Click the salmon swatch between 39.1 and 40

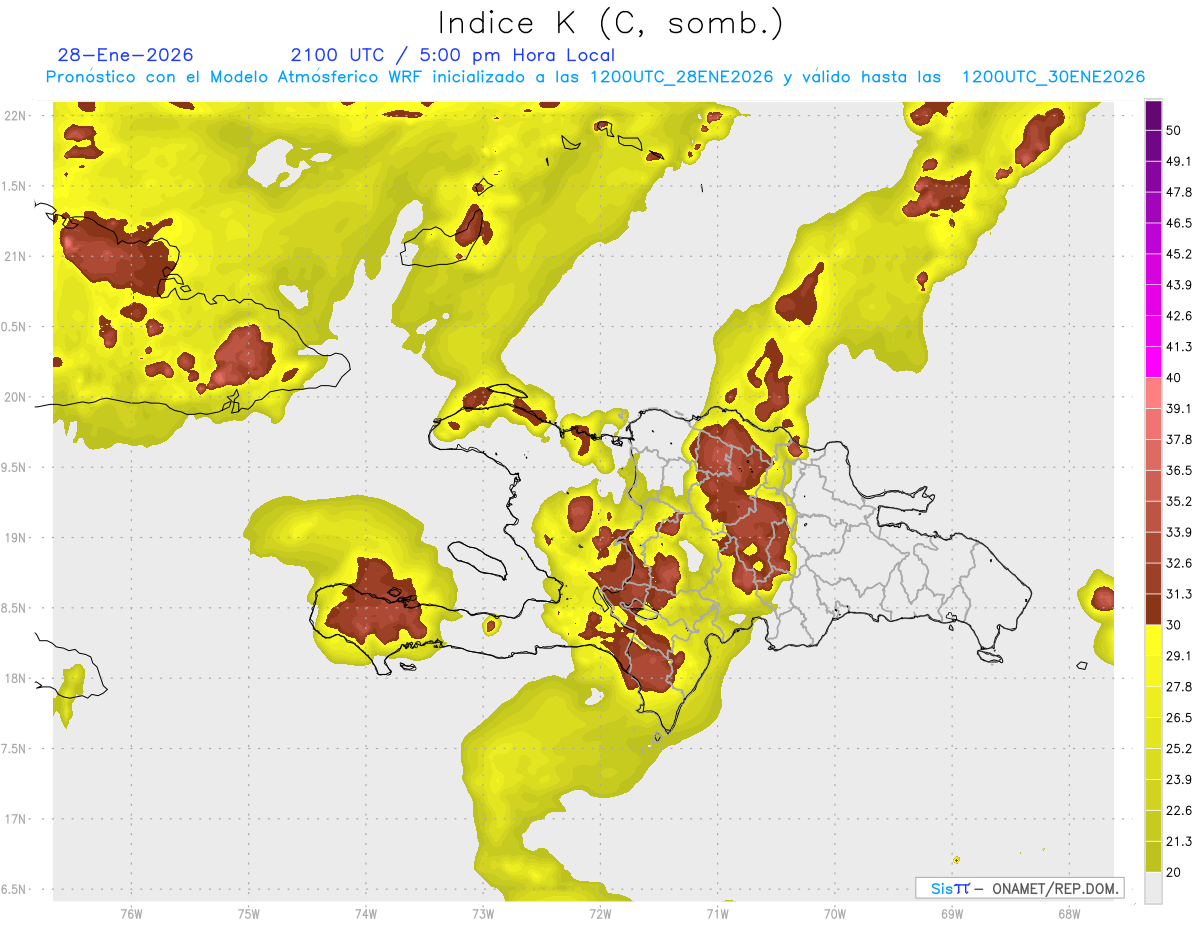pyautogui.click(x=1153, y=393)
